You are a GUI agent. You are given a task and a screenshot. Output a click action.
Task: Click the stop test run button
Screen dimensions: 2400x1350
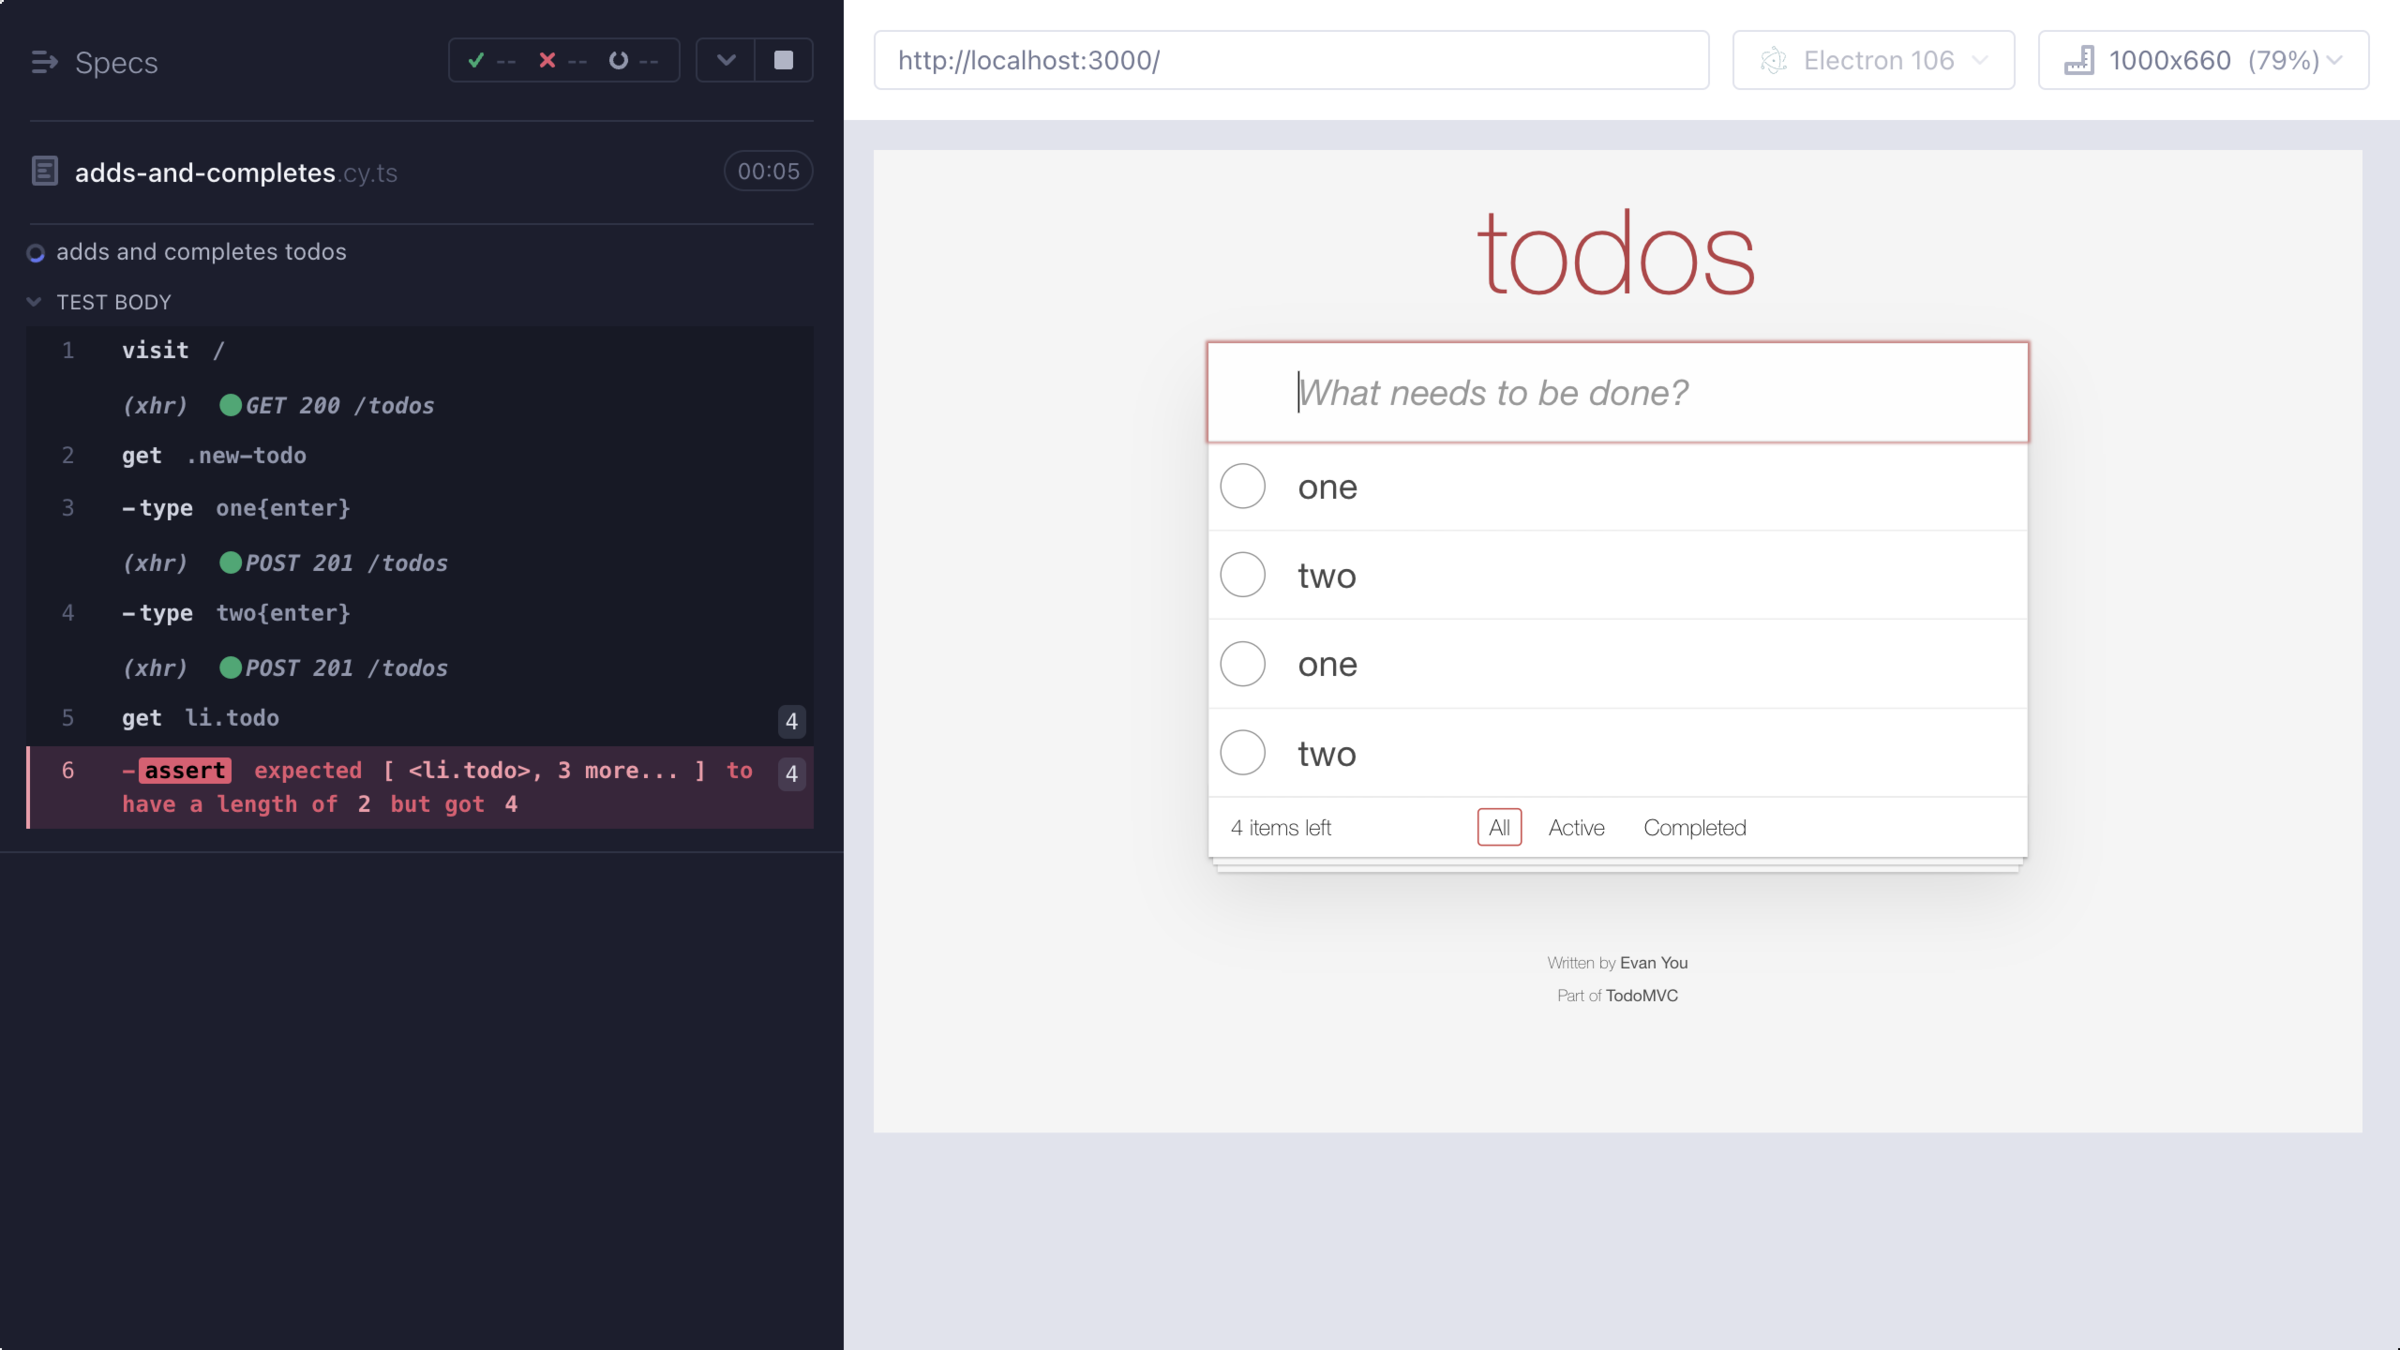783,60
